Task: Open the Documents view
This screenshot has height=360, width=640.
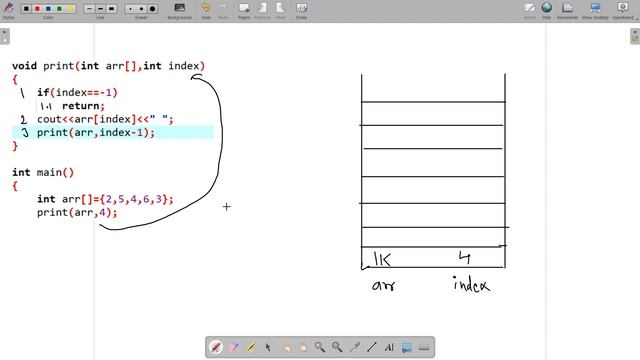Action: click(567, 10)
